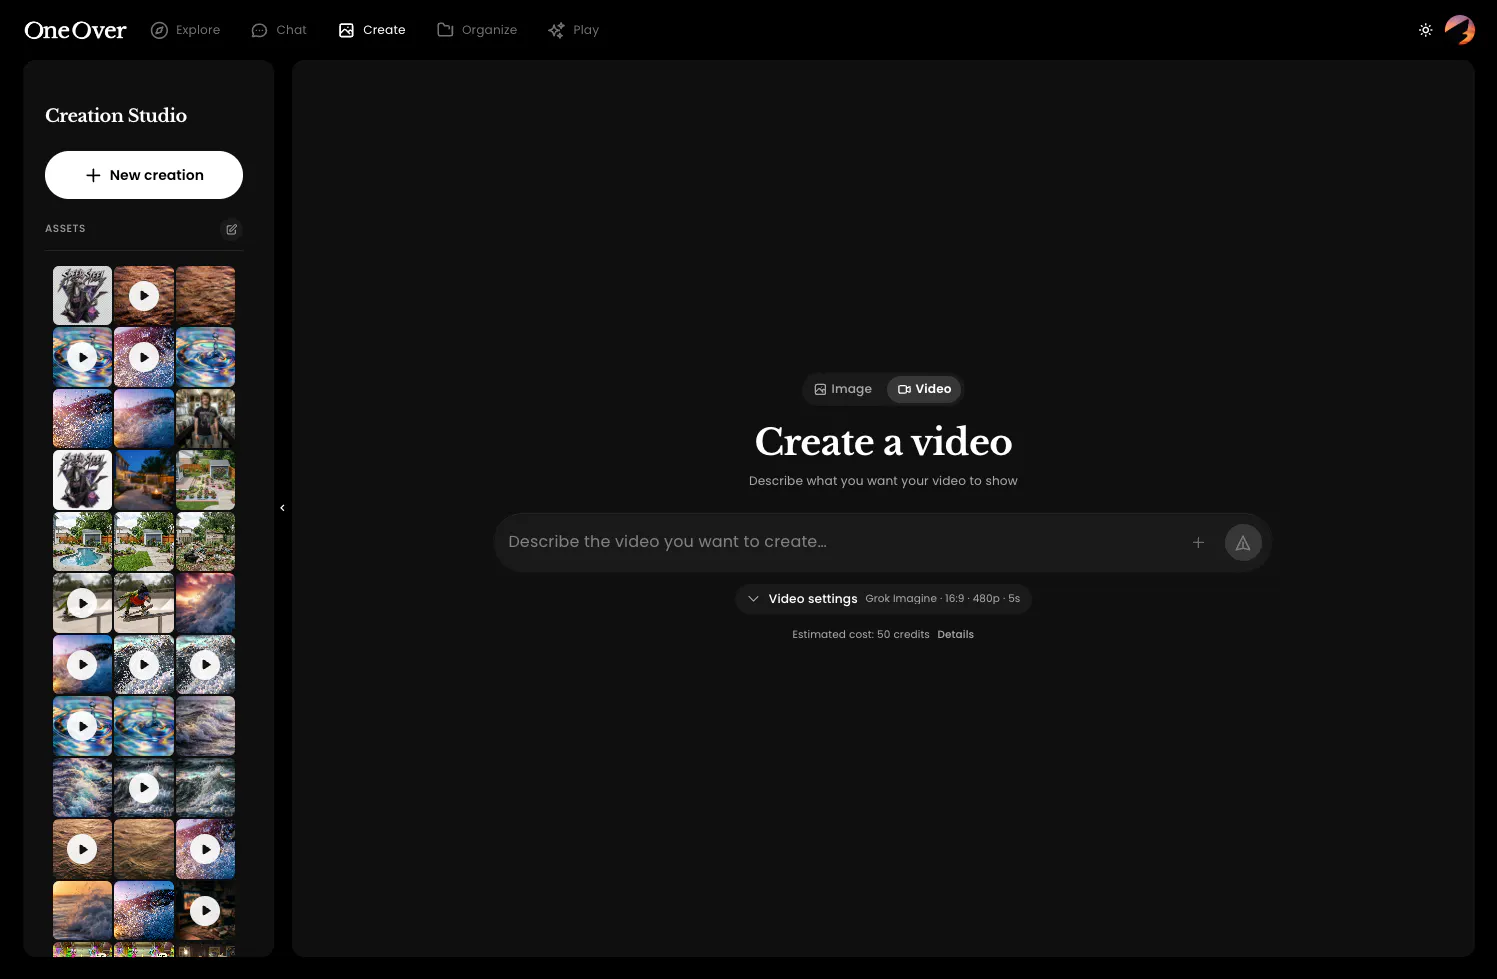Expand the Video settings dropdown
Screen dimensions: 1497x979
[883, 599]
